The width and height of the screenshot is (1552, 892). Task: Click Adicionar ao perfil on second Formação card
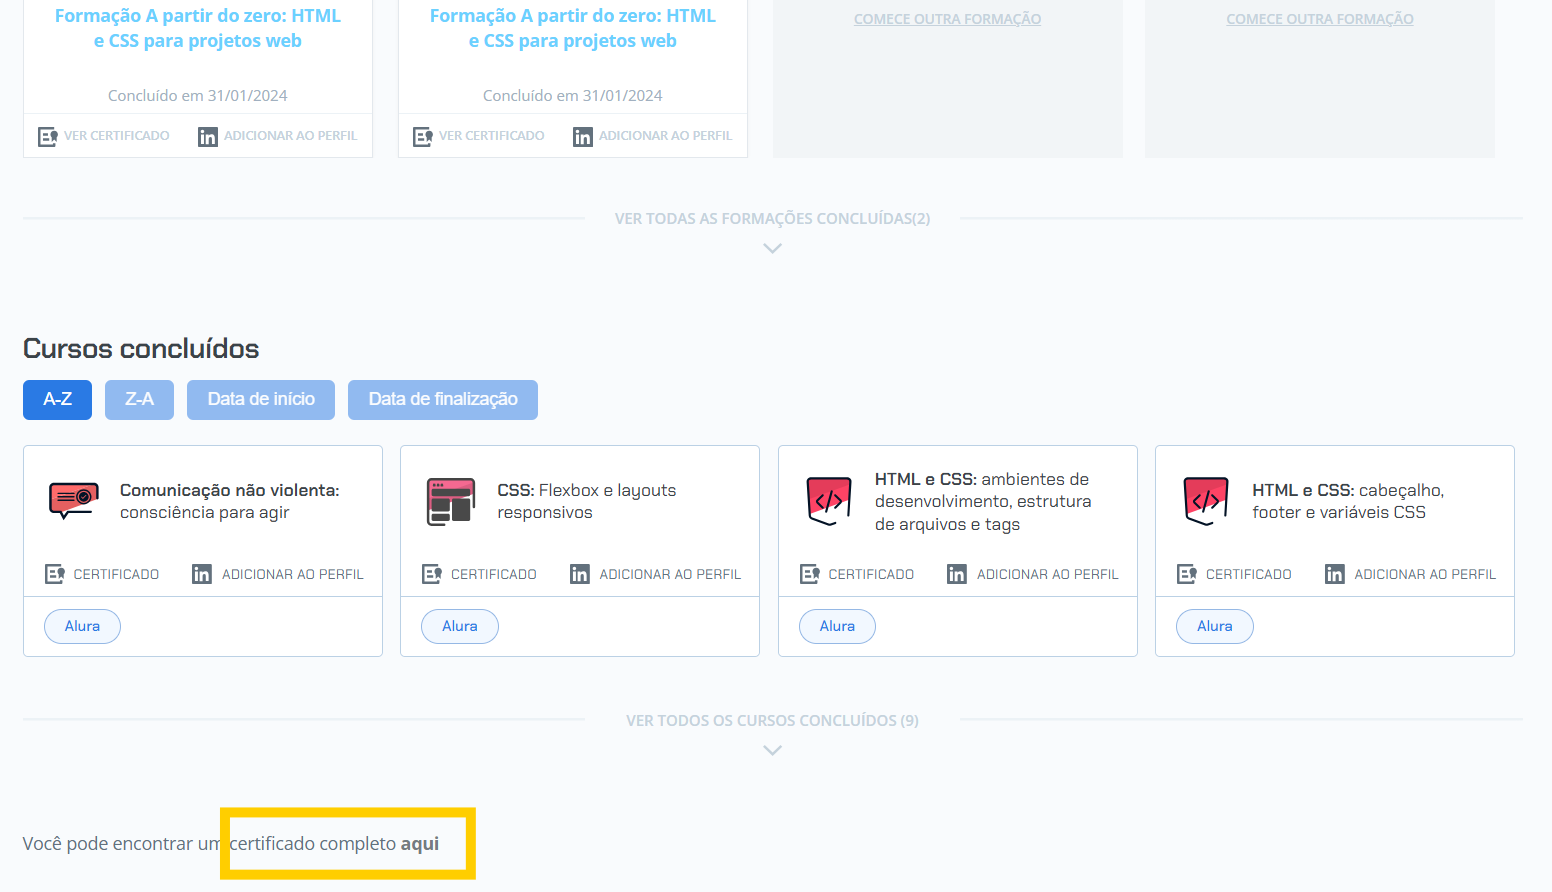pos(664,136)
